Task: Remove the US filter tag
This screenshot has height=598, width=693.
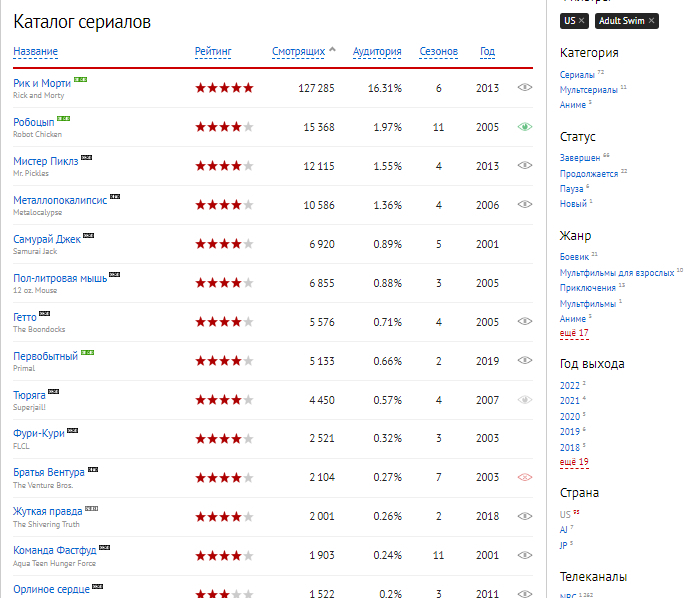Action: pyautogui.click(x=582, y=21)
